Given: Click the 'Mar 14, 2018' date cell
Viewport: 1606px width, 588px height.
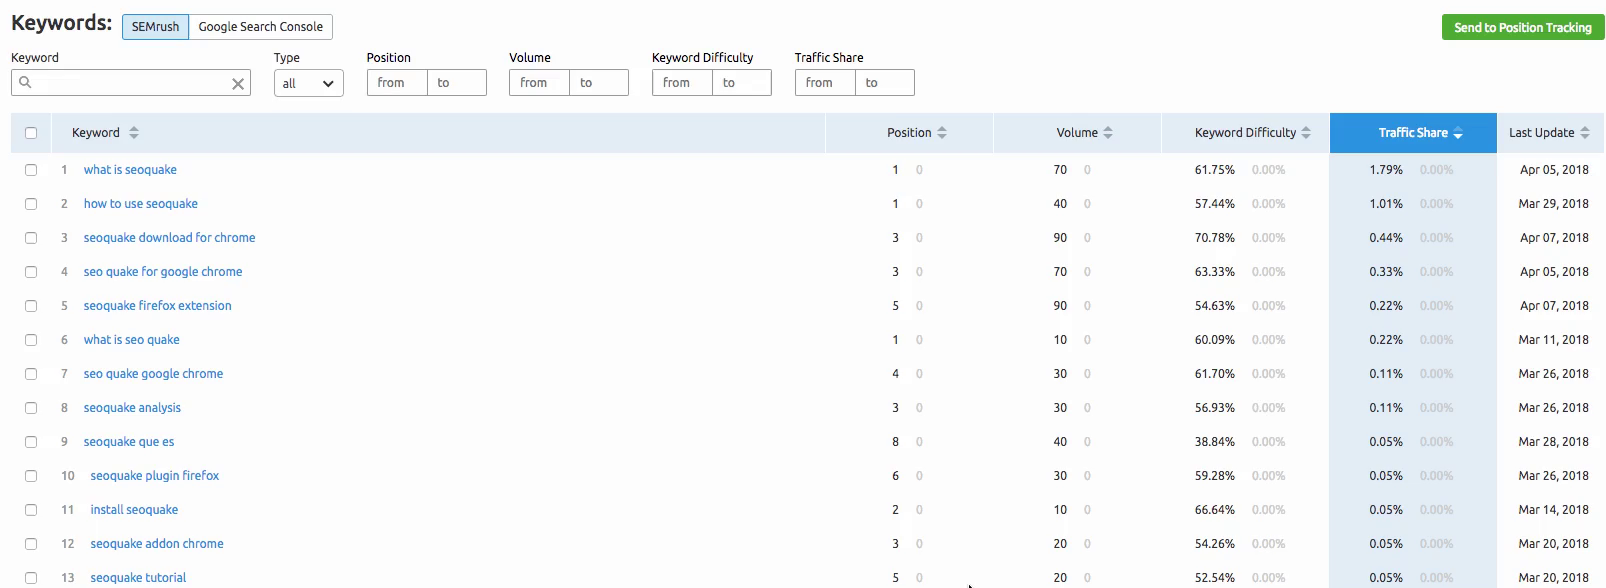Looking at the screenshot, I should coord(1553,510).
